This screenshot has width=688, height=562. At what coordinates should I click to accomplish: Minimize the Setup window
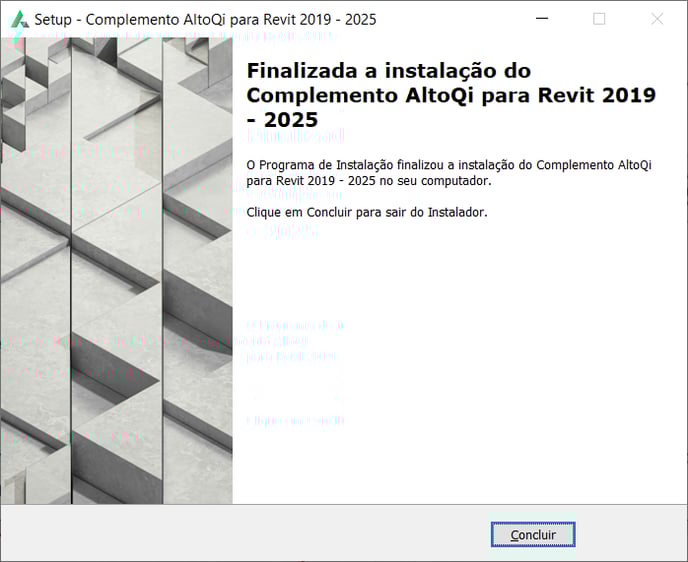tap(542, 19)
